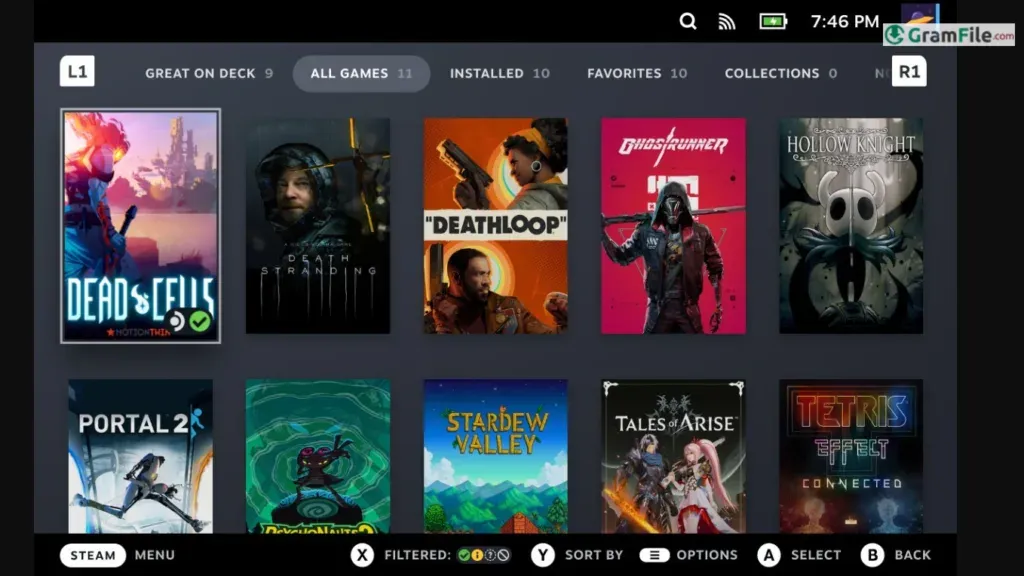Image resolution: width=1024 pixels, height=576 pixels.
Task: Click the 7:46 PM clock
Action: coord(845,22)
